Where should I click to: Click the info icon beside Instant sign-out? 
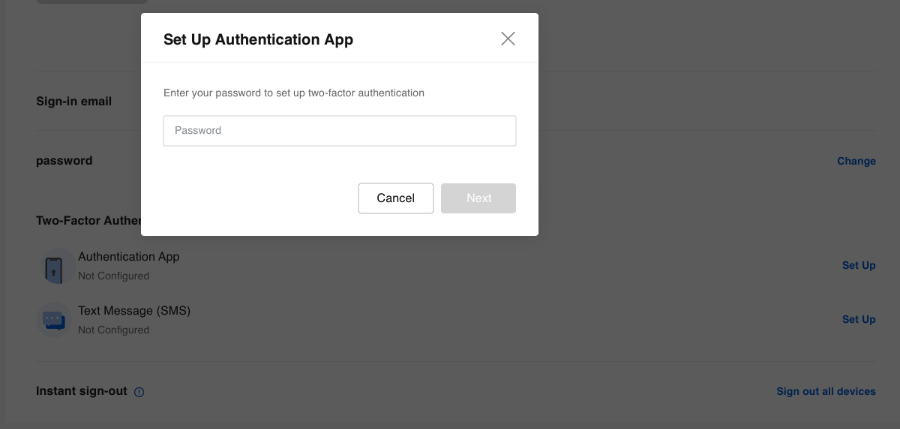139,392
